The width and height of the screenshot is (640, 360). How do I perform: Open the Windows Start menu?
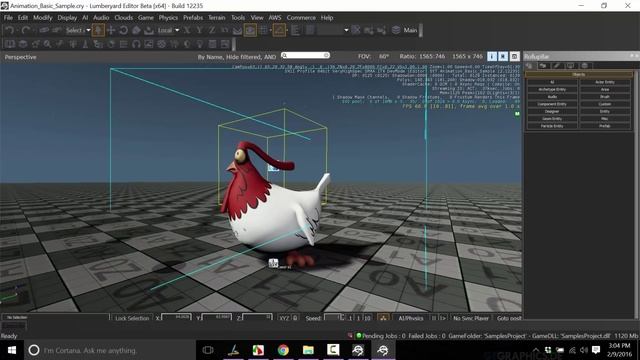12,350
